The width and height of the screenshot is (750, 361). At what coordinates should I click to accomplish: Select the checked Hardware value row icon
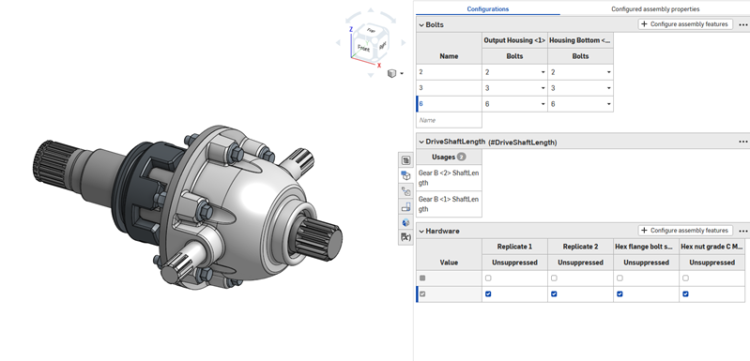pos(422,294)
